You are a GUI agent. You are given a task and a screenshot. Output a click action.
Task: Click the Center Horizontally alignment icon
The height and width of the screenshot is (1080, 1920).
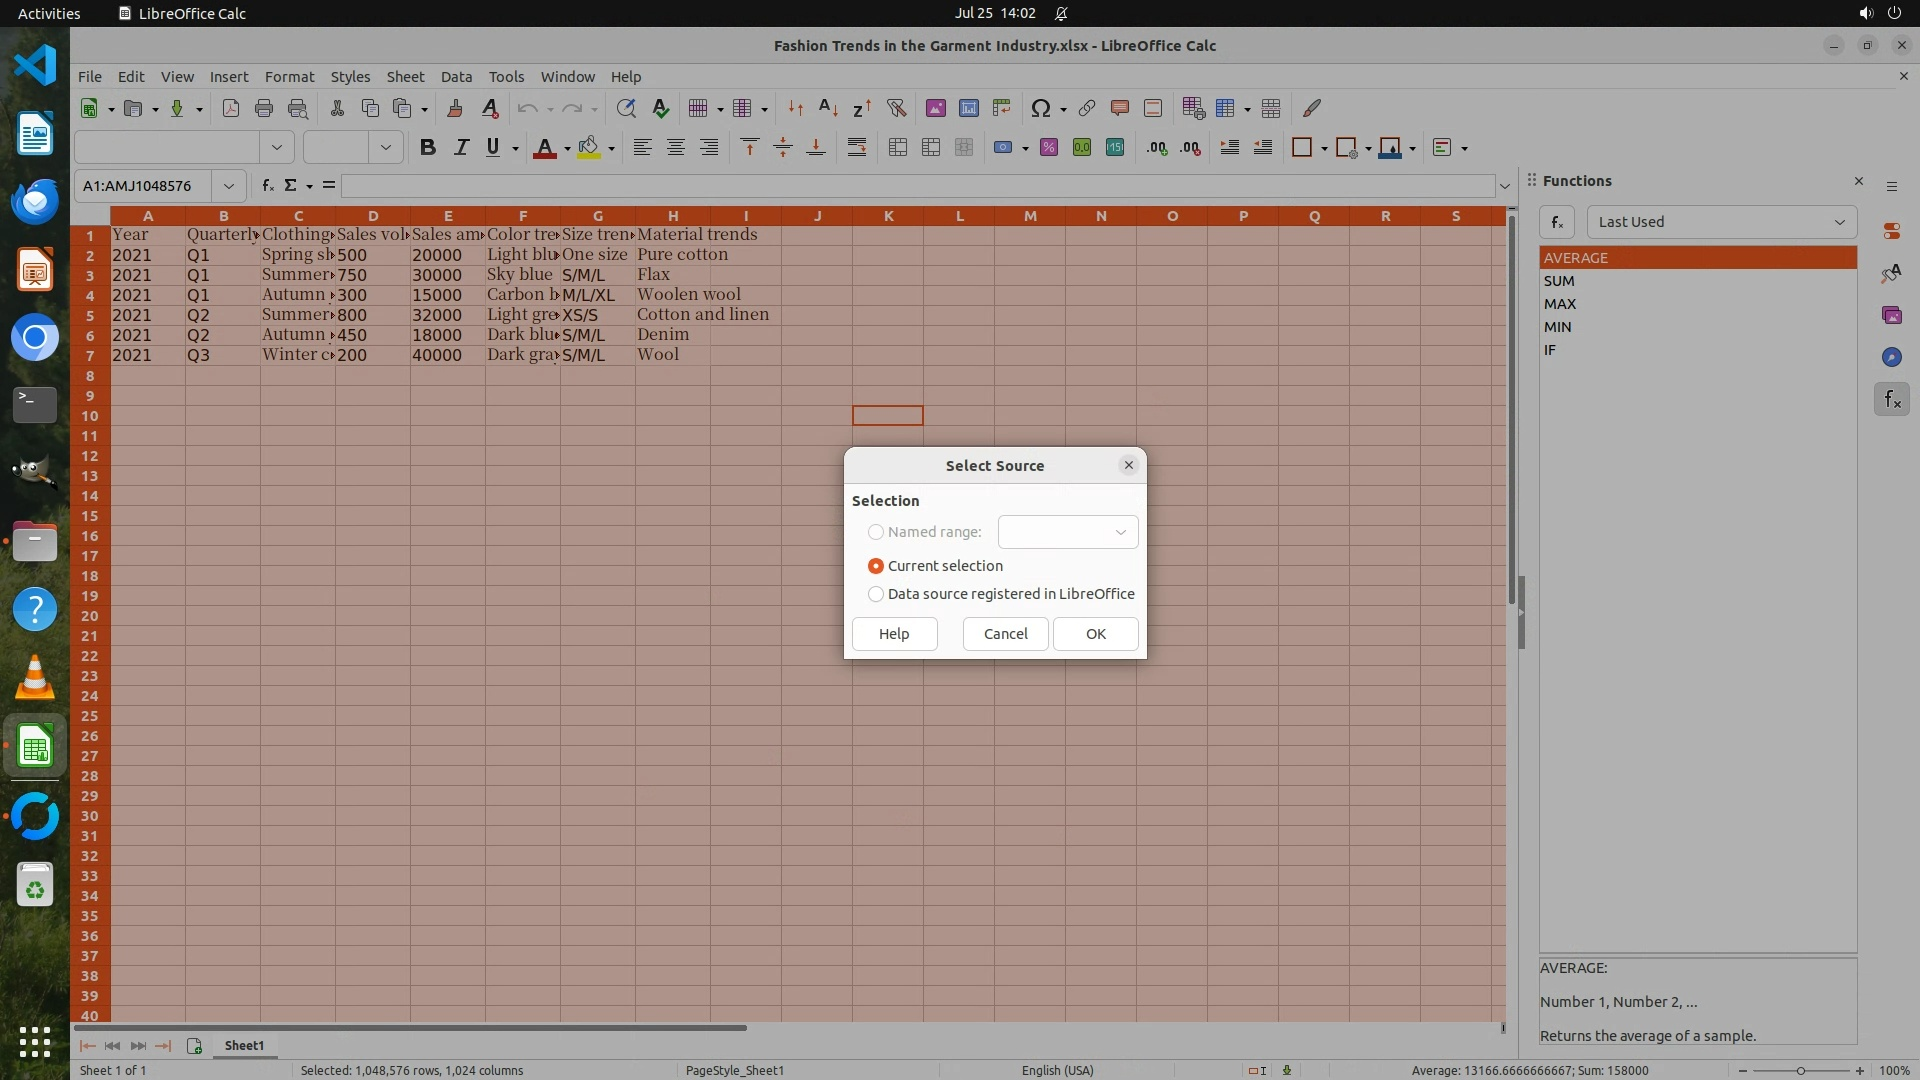(x=676, y=148)
